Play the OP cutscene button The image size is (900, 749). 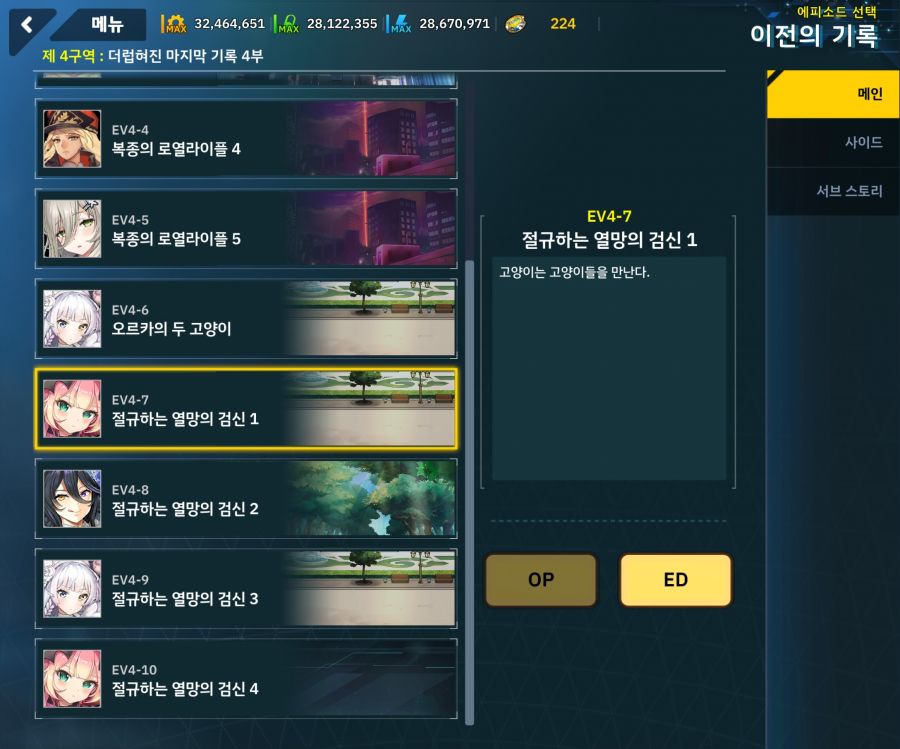[x=541, y=580]
